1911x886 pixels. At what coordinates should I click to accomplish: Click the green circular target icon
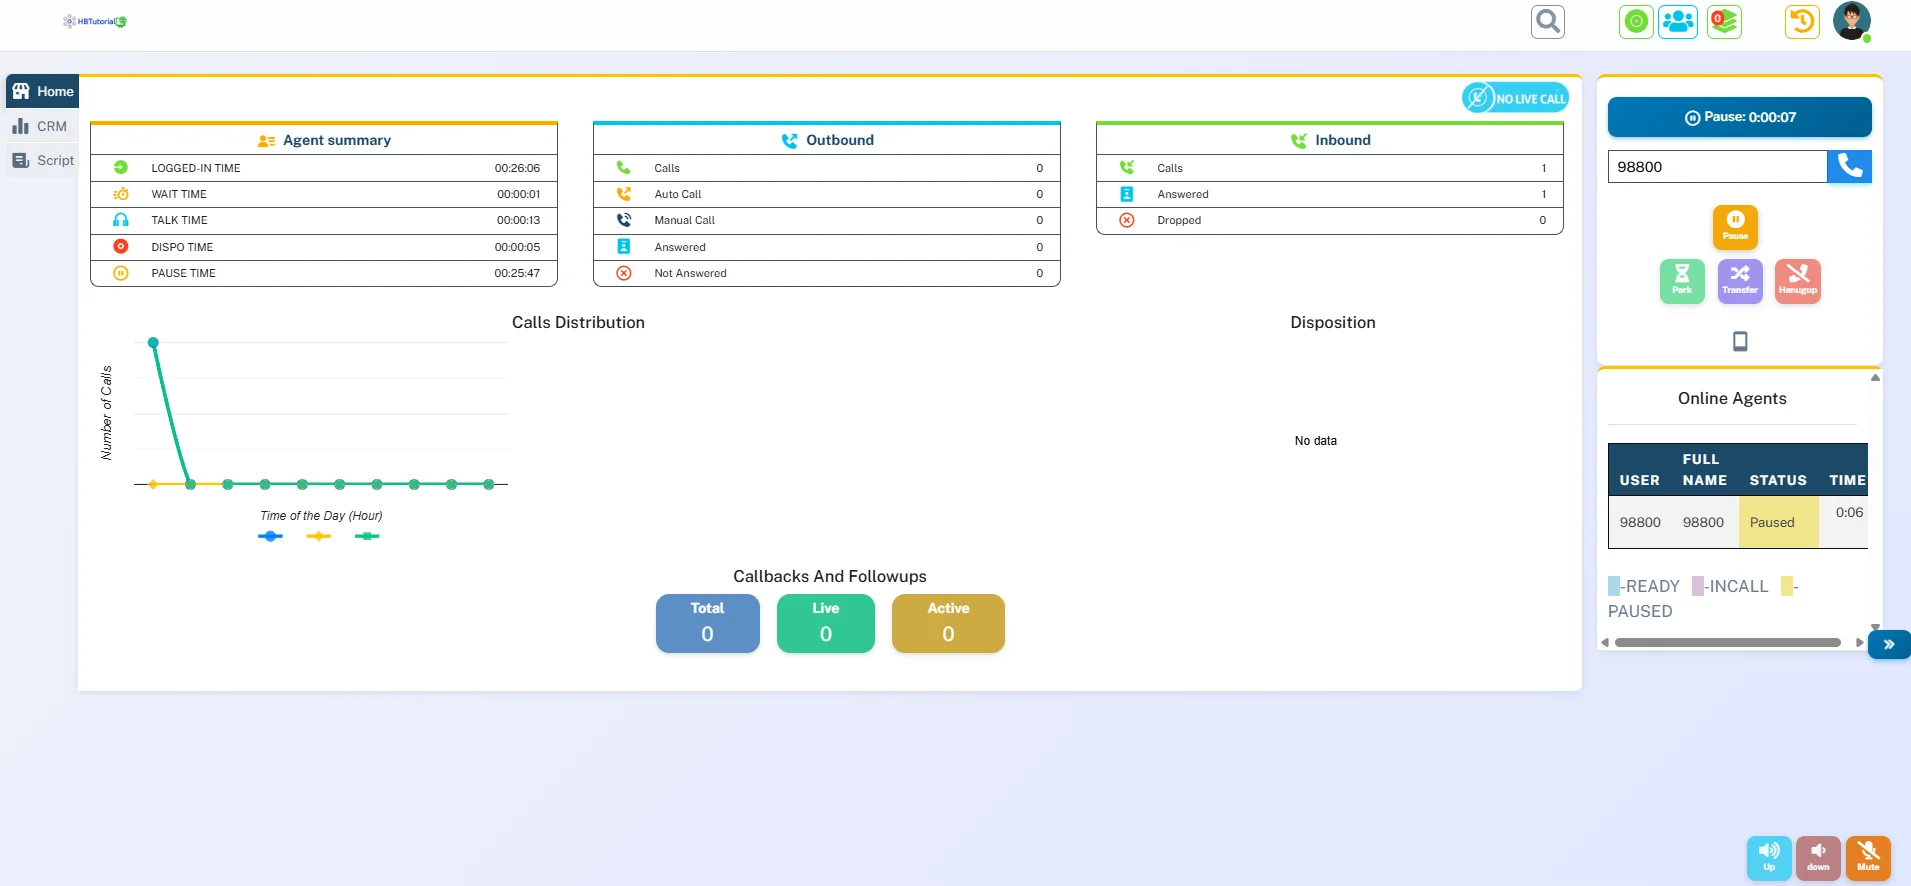tap(1636, 21)
